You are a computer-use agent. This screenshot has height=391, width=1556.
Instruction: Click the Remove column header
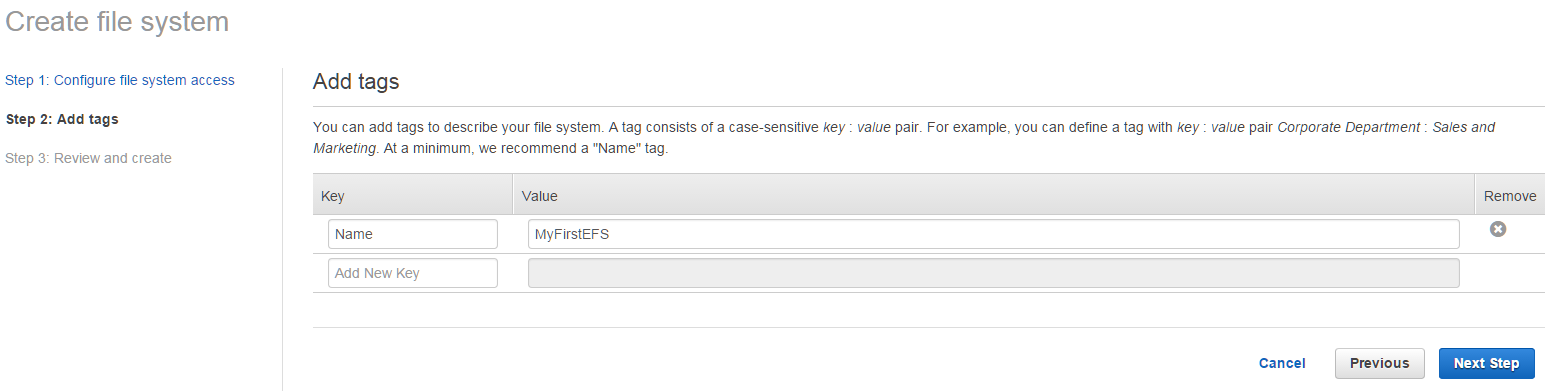coord(1509,196)
